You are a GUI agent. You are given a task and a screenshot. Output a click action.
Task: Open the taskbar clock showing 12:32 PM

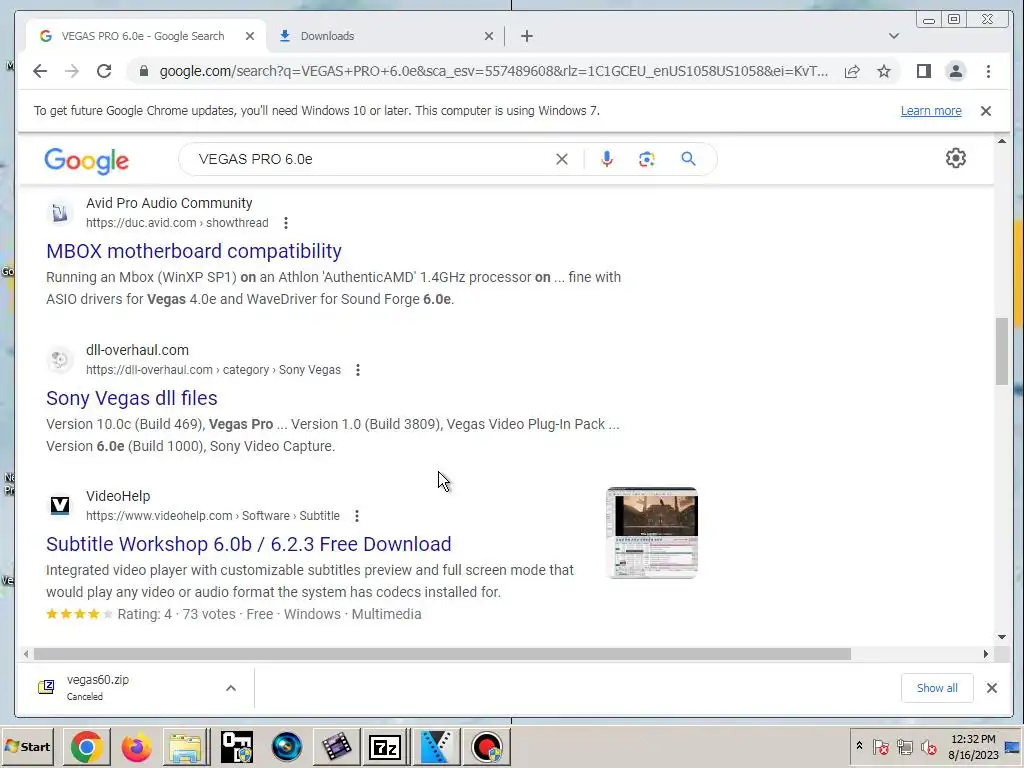click(973, 746)
